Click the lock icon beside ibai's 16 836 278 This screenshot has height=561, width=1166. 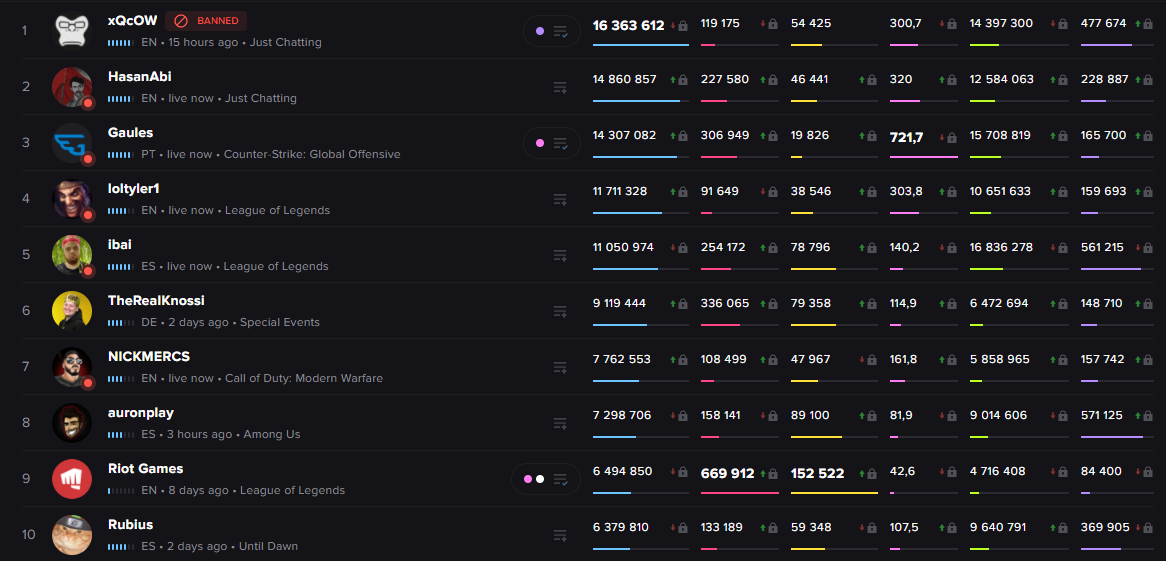(x=1063, y=248)
